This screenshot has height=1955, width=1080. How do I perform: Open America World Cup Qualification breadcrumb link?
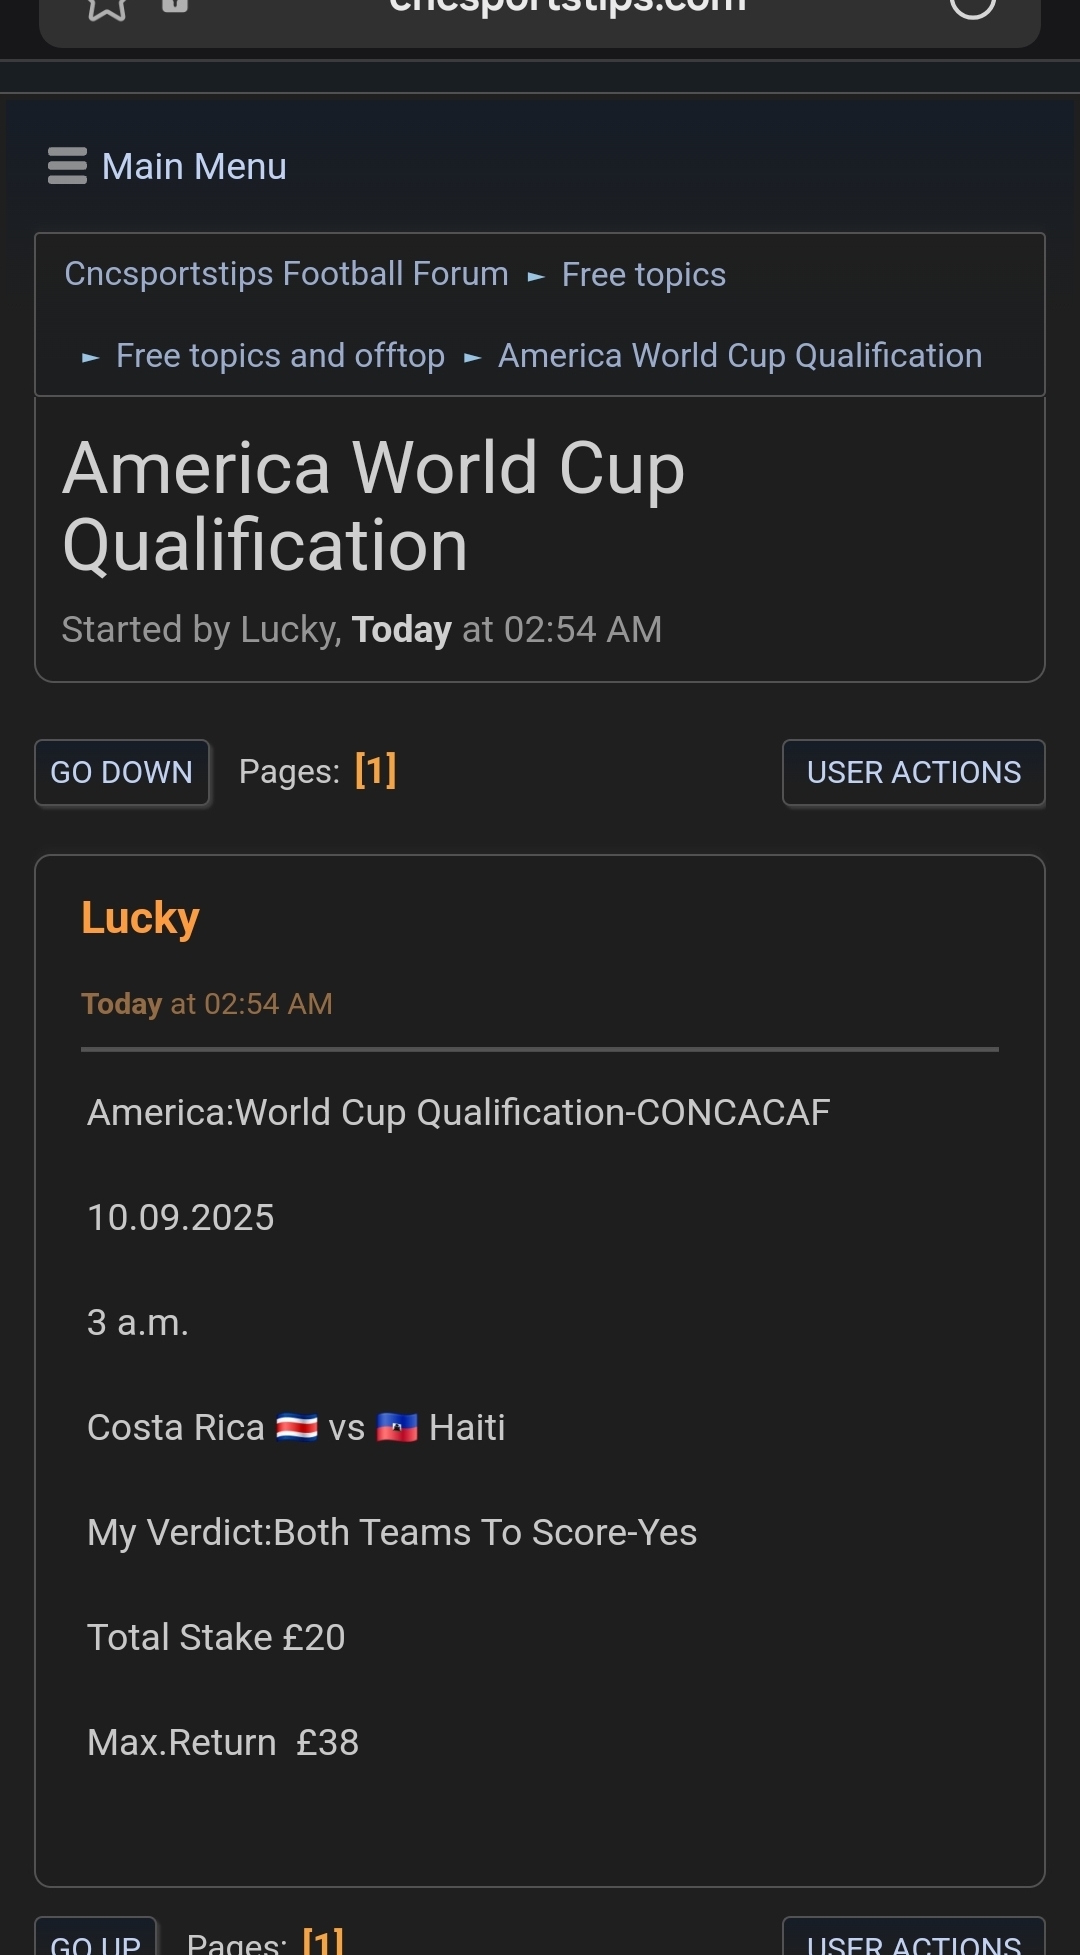click(740, 356)
